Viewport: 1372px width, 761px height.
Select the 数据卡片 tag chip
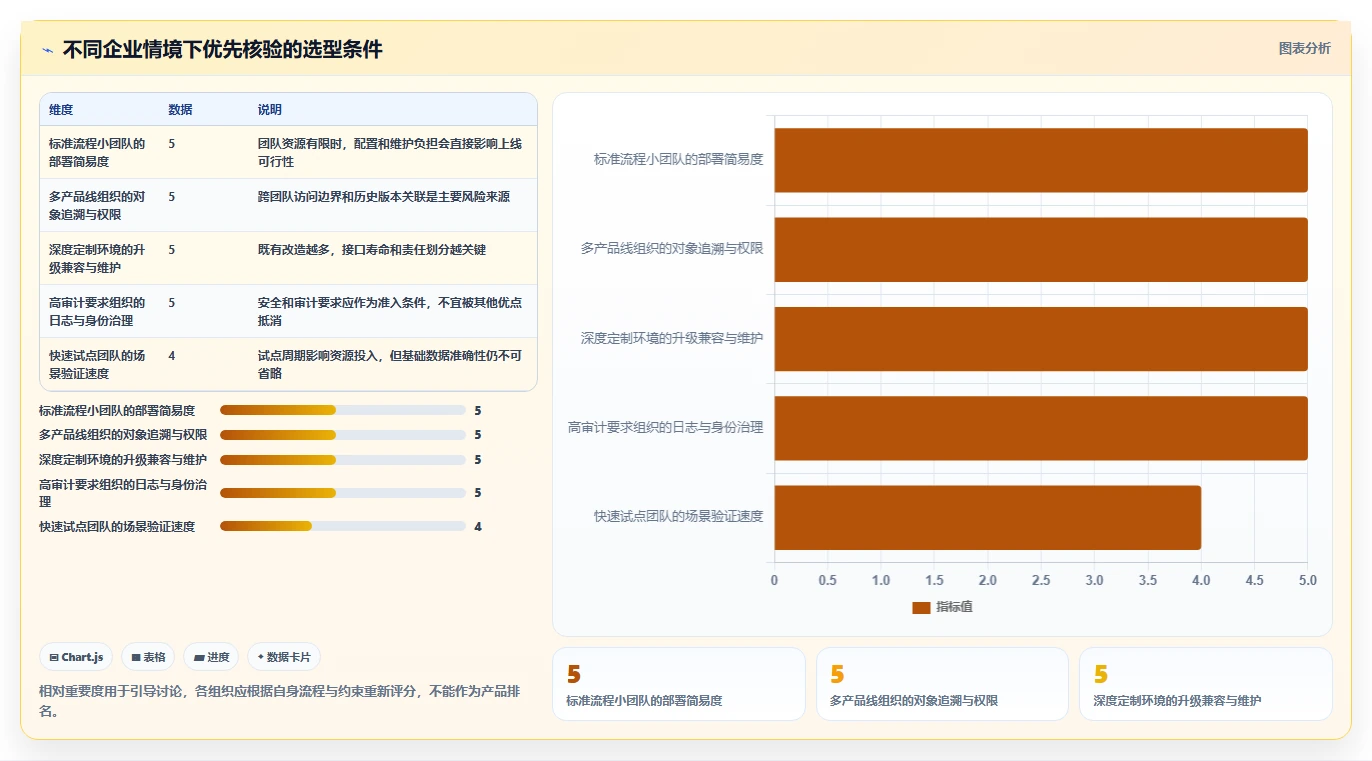pyautogui.click(x=284, y=657)
